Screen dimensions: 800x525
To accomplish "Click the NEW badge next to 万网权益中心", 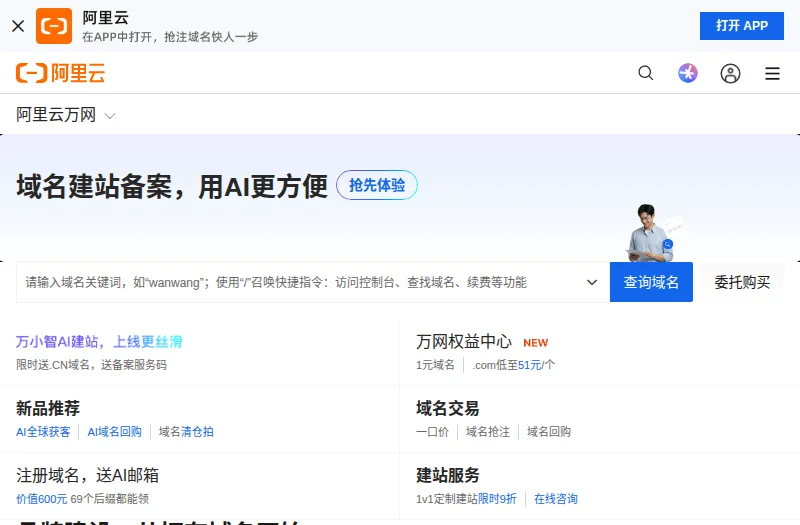I will (x=536, y=343).
